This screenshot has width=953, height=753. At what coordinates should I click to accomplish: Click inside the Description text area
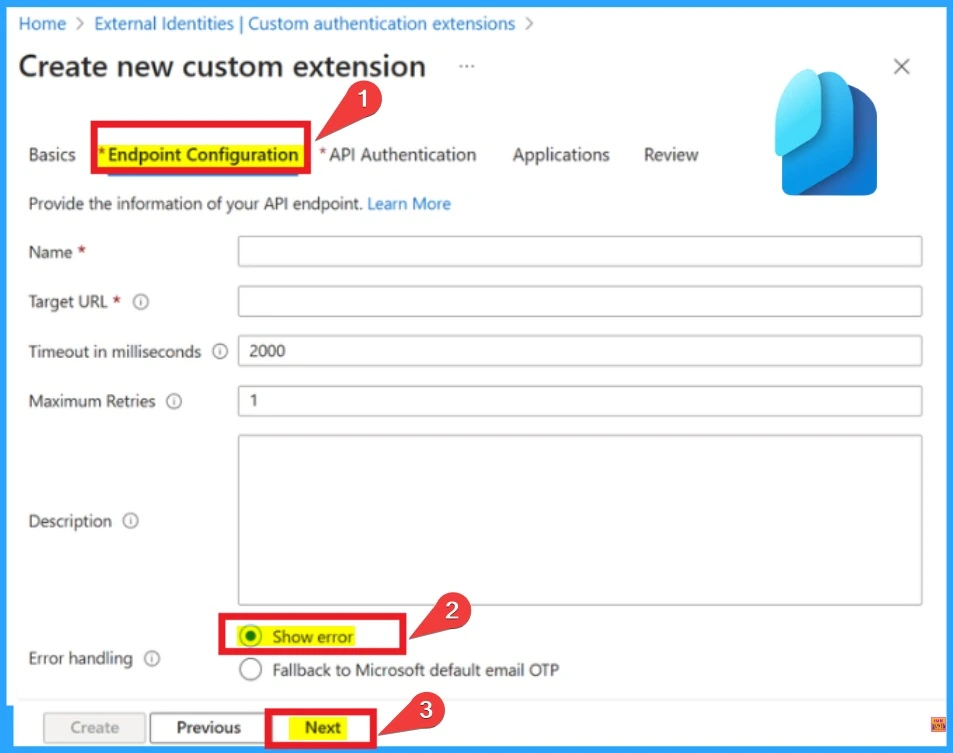click(580, 520)
